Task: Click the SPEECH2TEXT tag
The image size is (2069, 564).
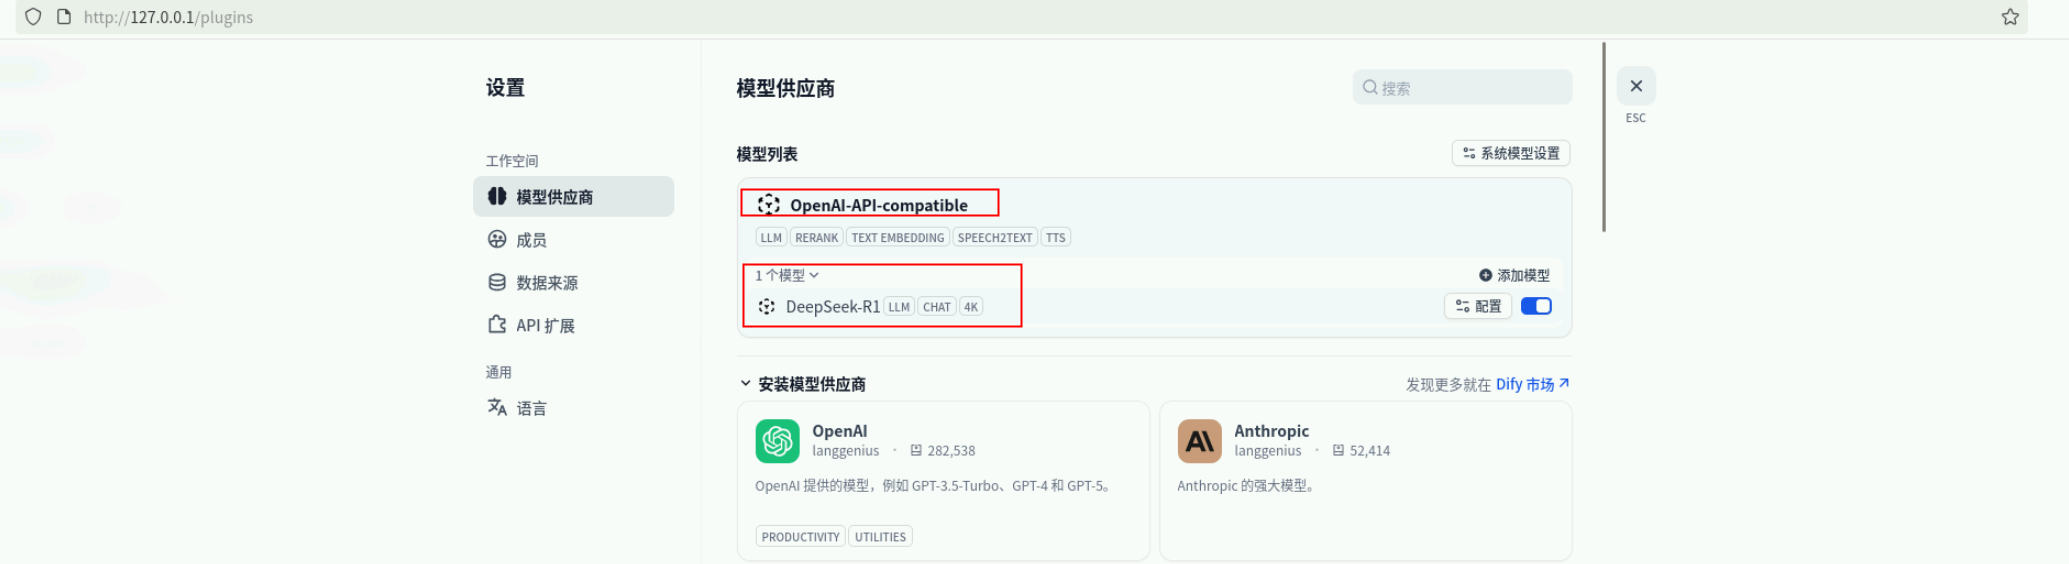Action: click(x=995, y=237)
